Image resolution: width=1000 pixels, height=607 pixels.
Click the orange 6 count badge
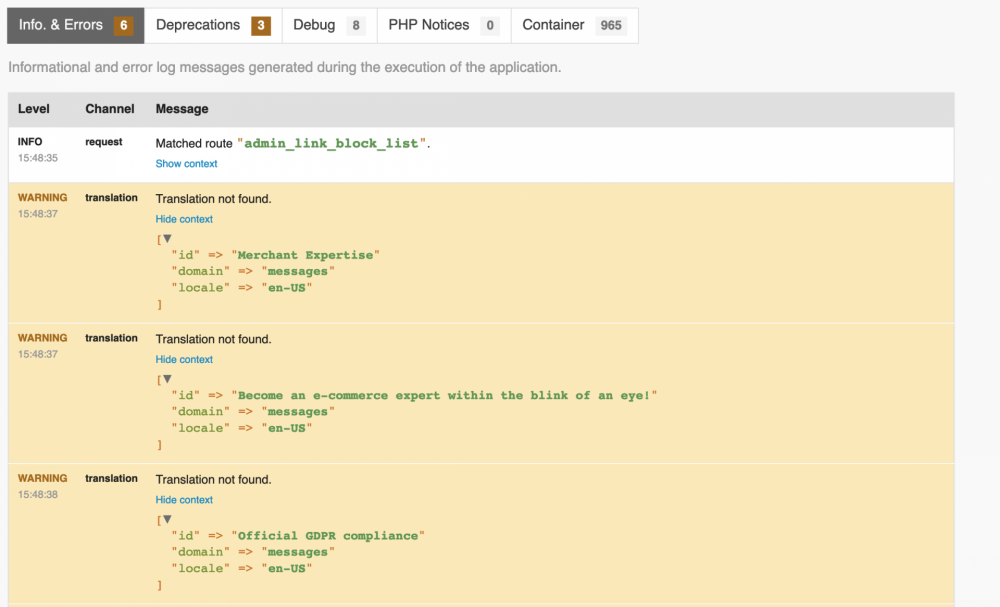[123, 26]
